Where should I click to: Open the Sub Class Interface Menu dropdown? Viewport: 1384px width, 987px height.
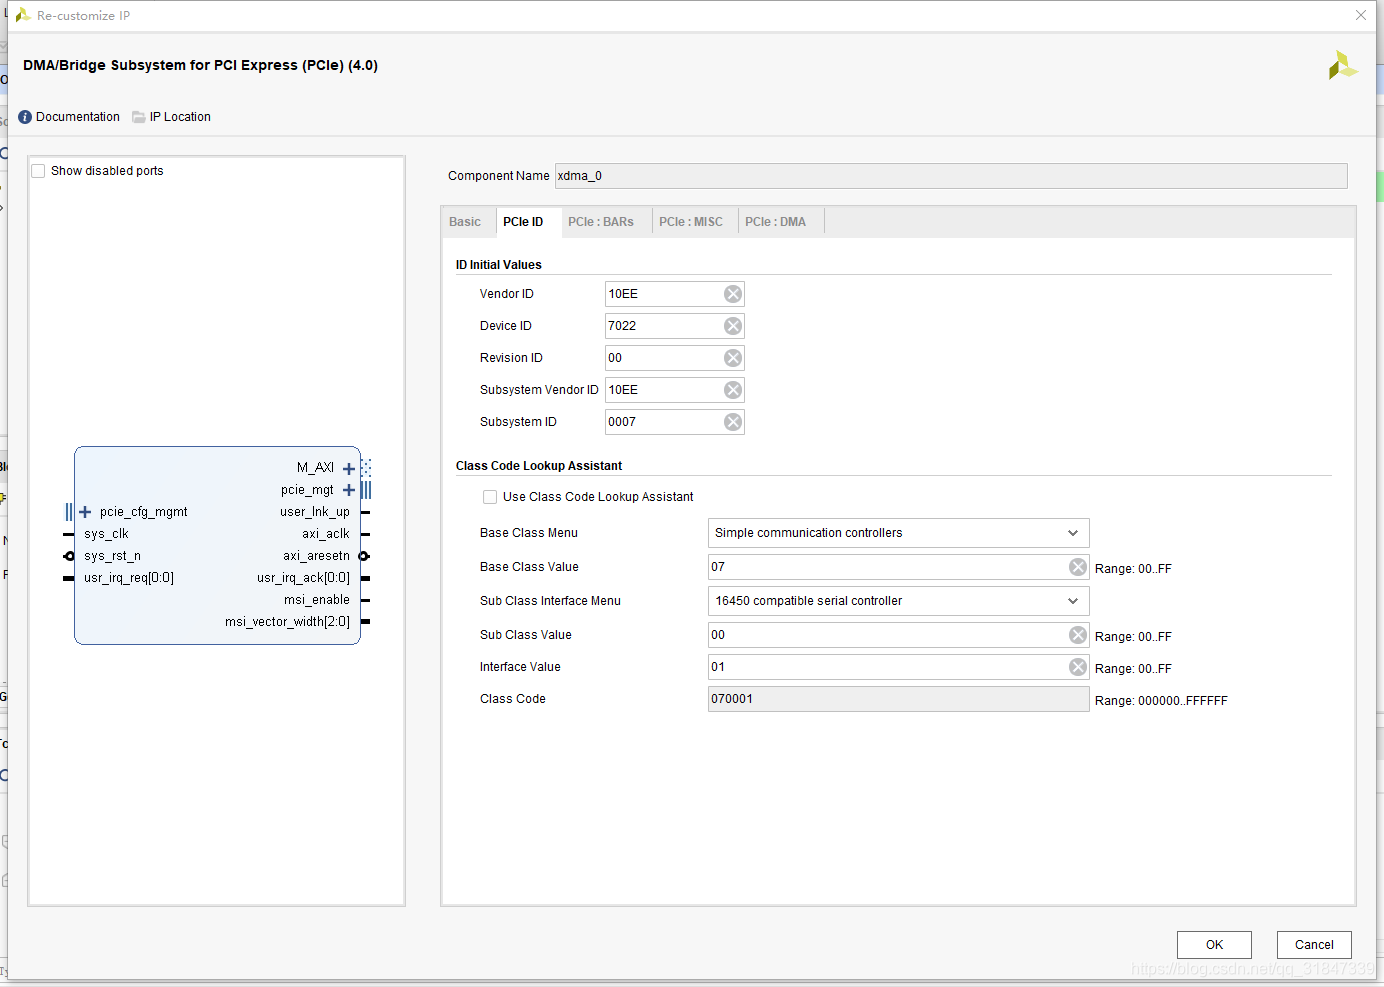(x=898, y=601)
